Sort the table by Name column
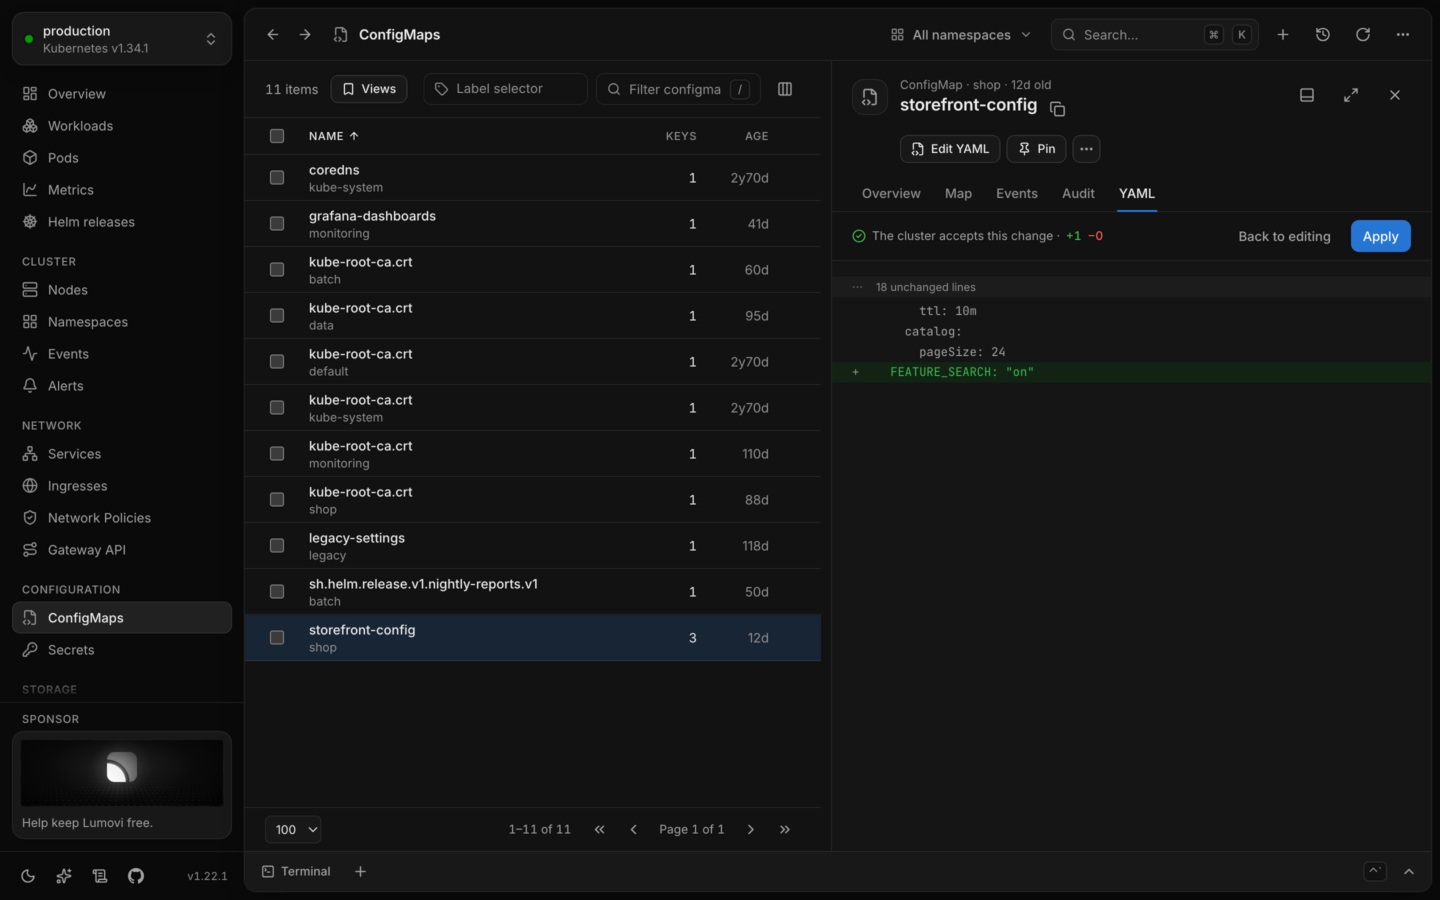 pos(334,136)
